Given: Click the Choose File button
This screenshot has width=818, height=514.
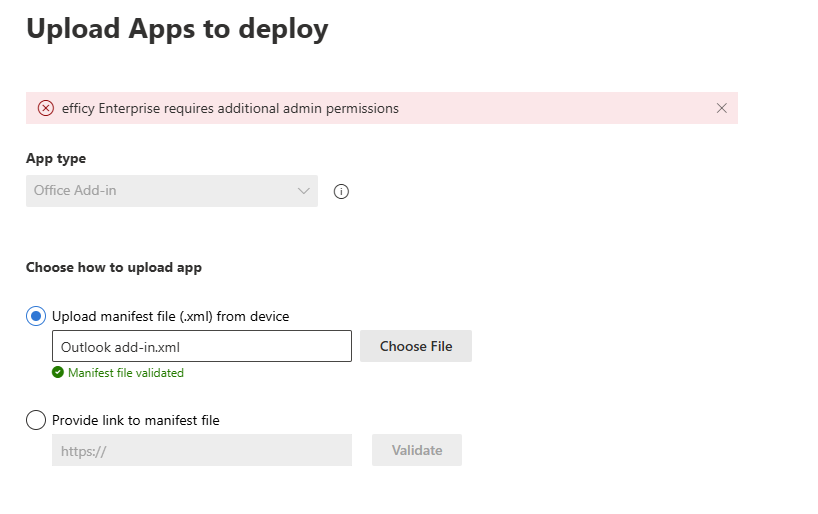Looking at the screenshot, I should 416,346.
